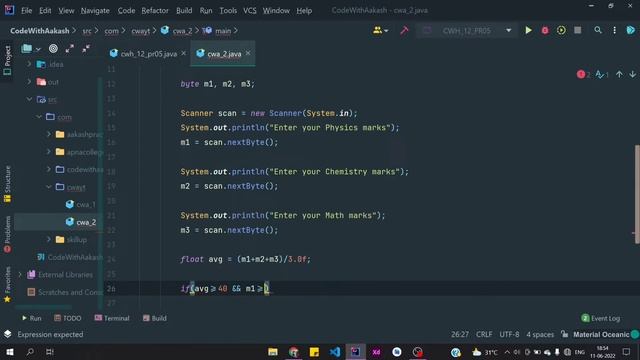640x360 pixels.
Task: Click the typo warning indicator in editor
Action: (x=602, y=74)
